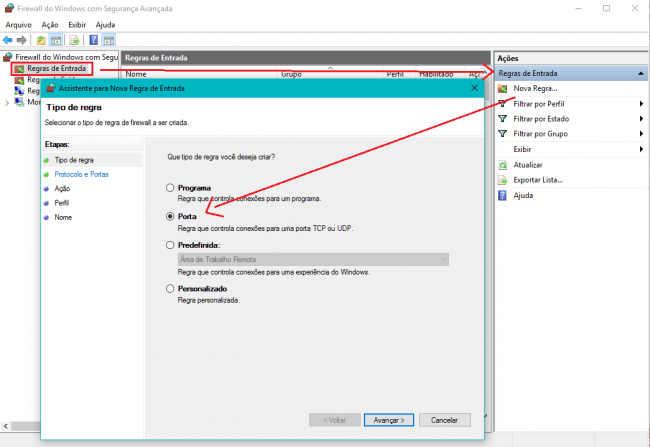Click the Export List toolbar icon
Screen dimensions: 650x447
(74, 40)
